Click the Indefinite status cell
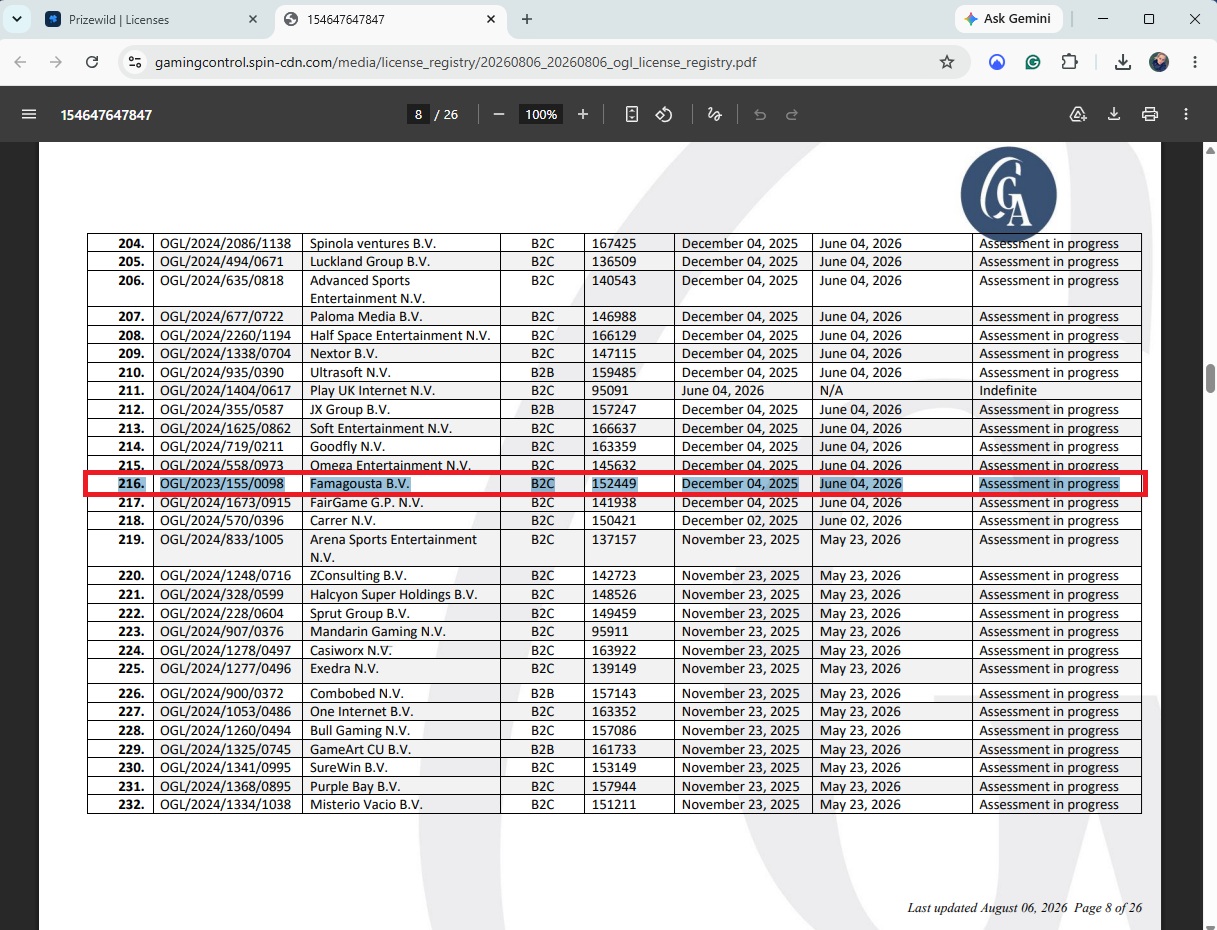This screenshot has height=930, width=1217. pos(1056,390)
